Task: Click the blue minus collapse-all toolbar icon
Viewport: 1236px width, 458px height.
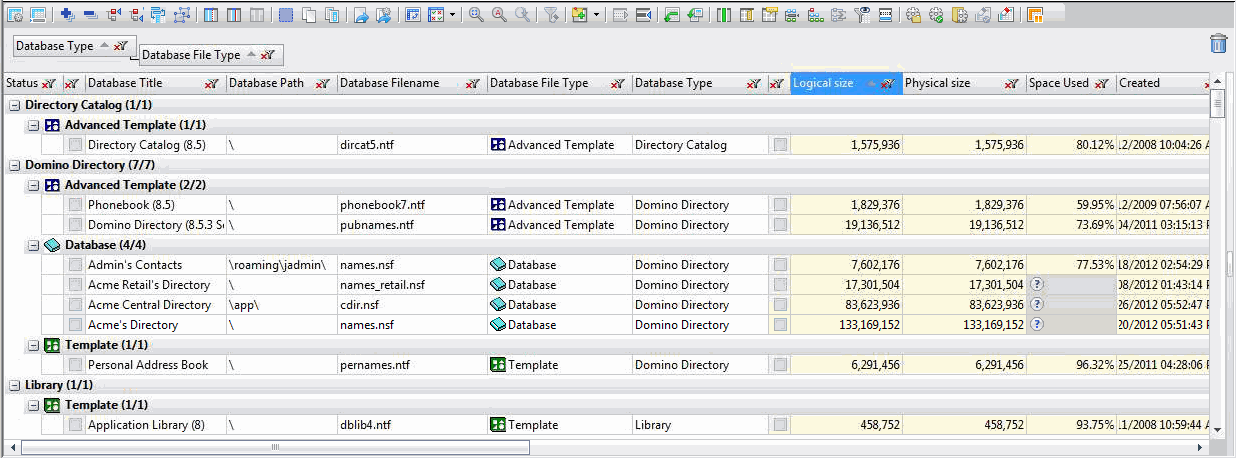Action: pyautogui.click(x=89, y=15)
